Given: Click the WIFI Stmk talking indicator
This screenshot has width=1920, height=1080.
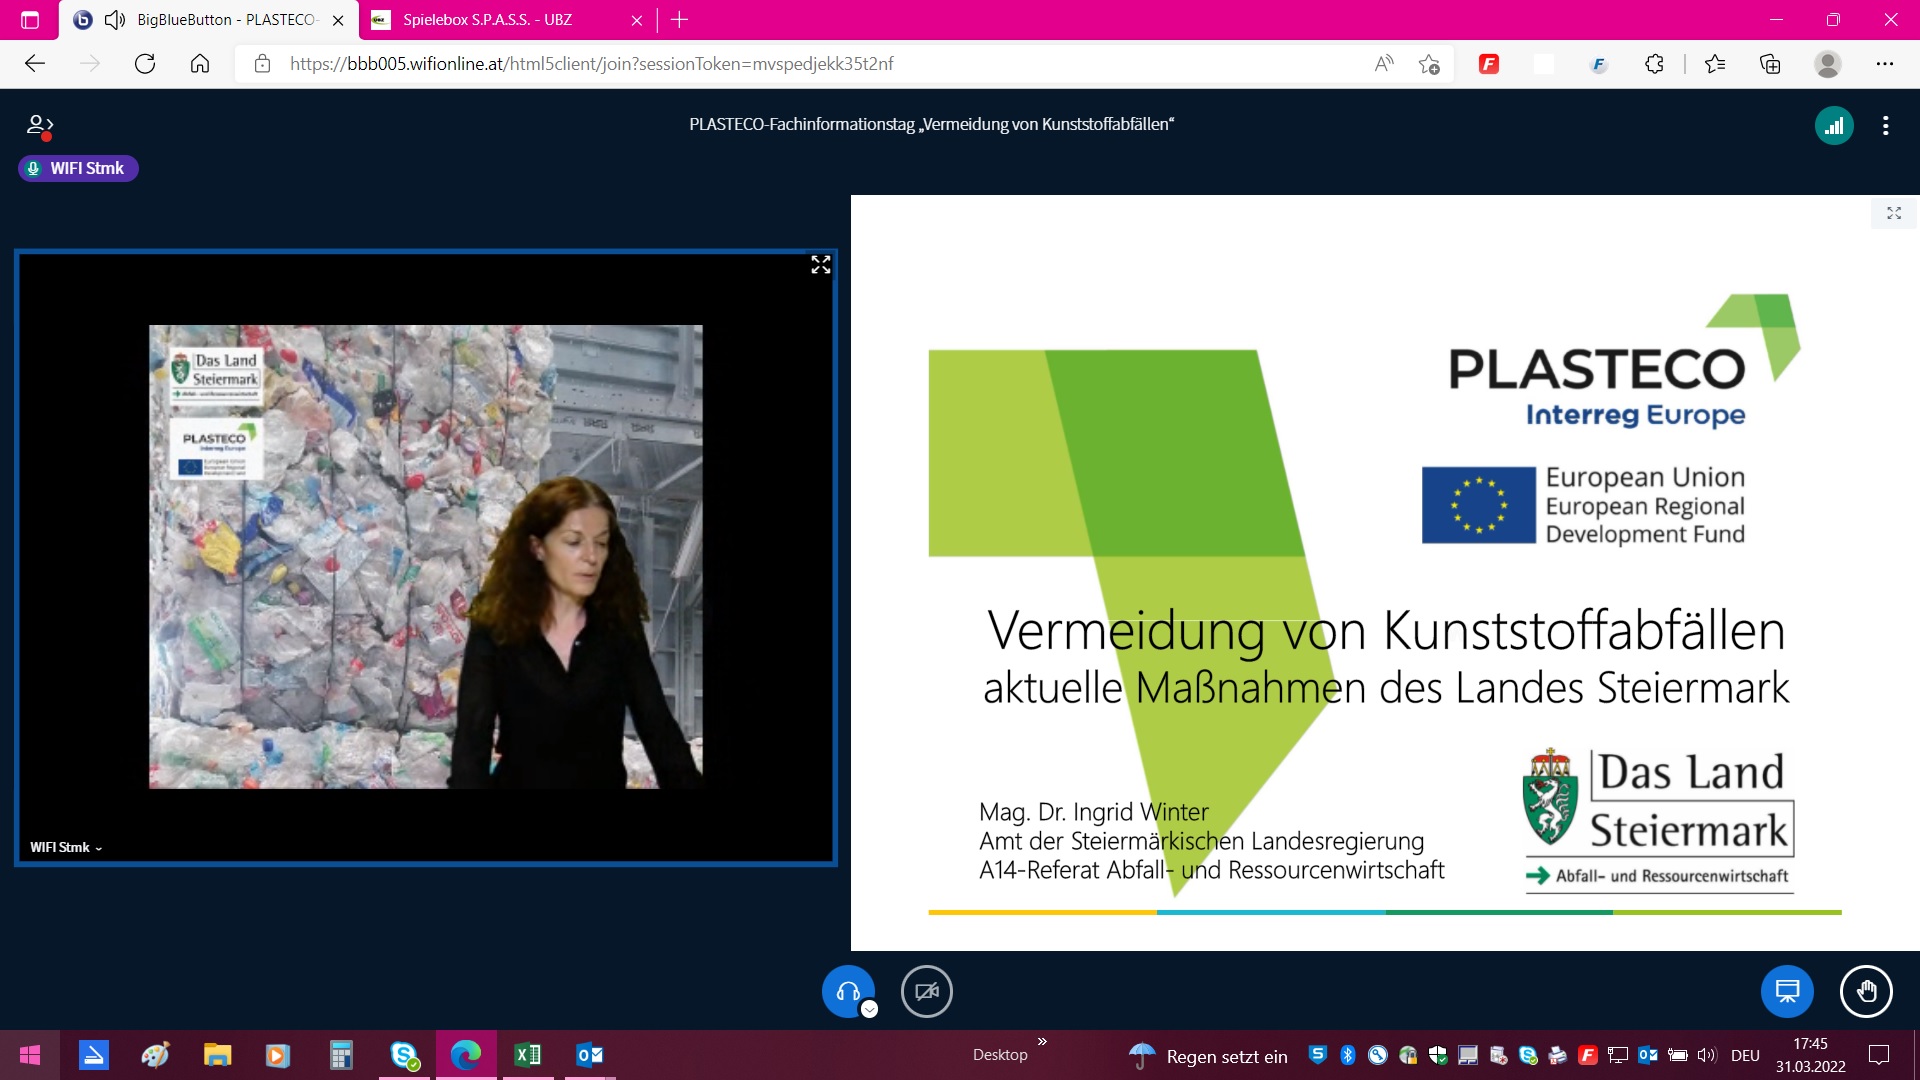Looking at the screenshot, I should point(78,168).
